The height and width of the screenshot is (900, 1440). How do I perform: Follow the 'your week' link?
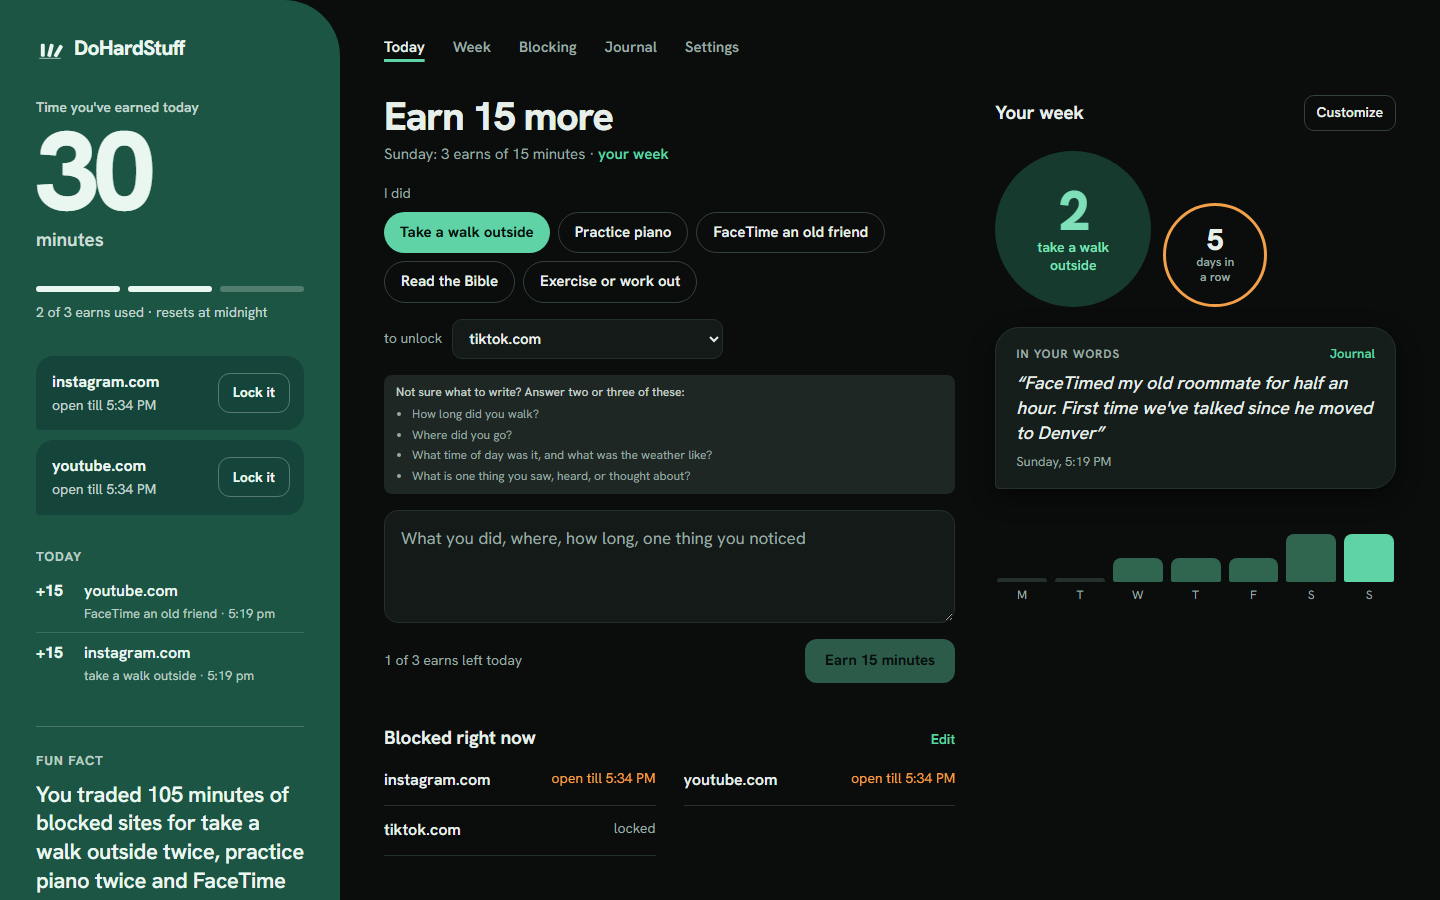pyautogui.click(x=633, y=154)
